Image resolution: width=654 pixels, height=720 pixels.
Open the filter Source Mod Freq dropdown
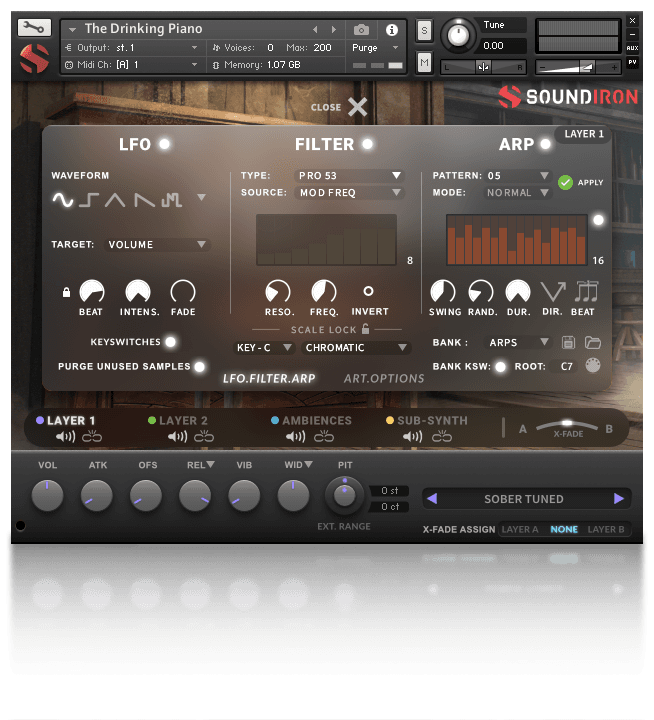(350, 192)
